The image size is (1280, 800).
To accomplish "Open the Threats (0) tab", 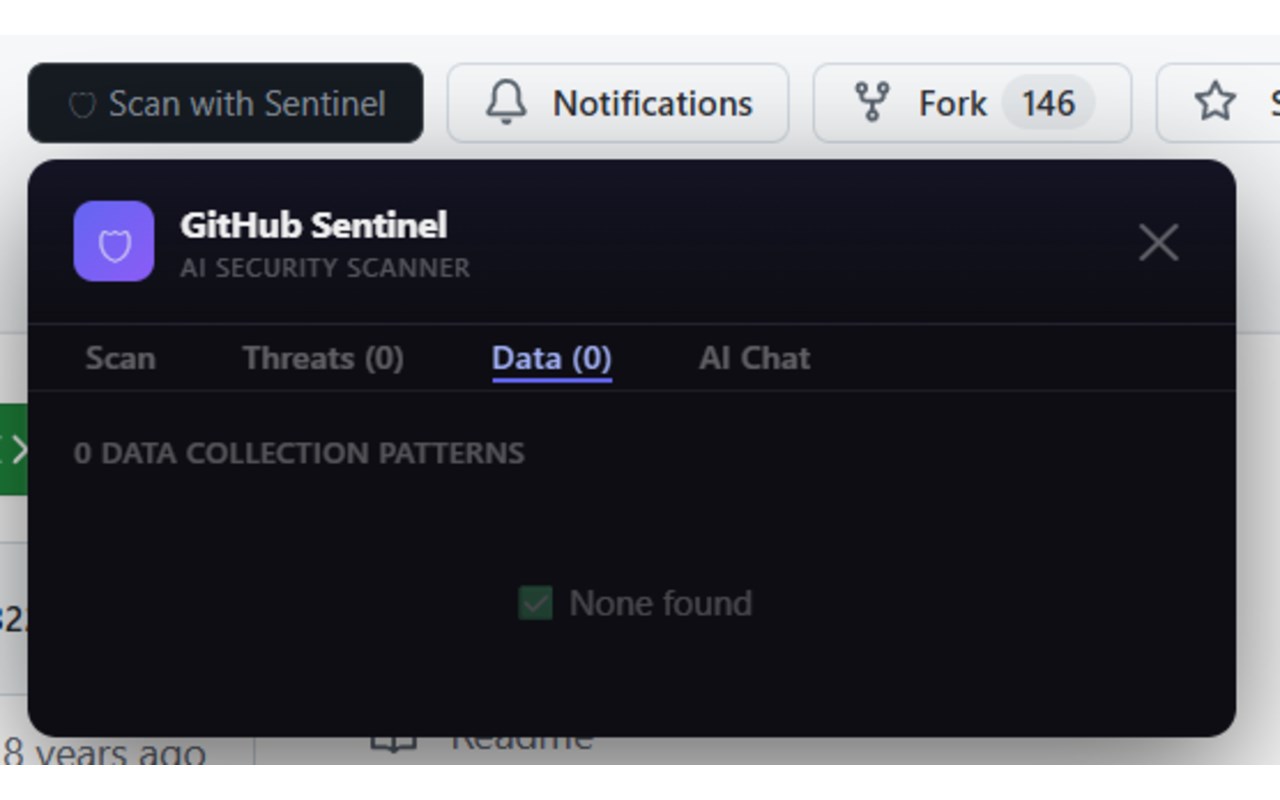I will pos(323,358).
